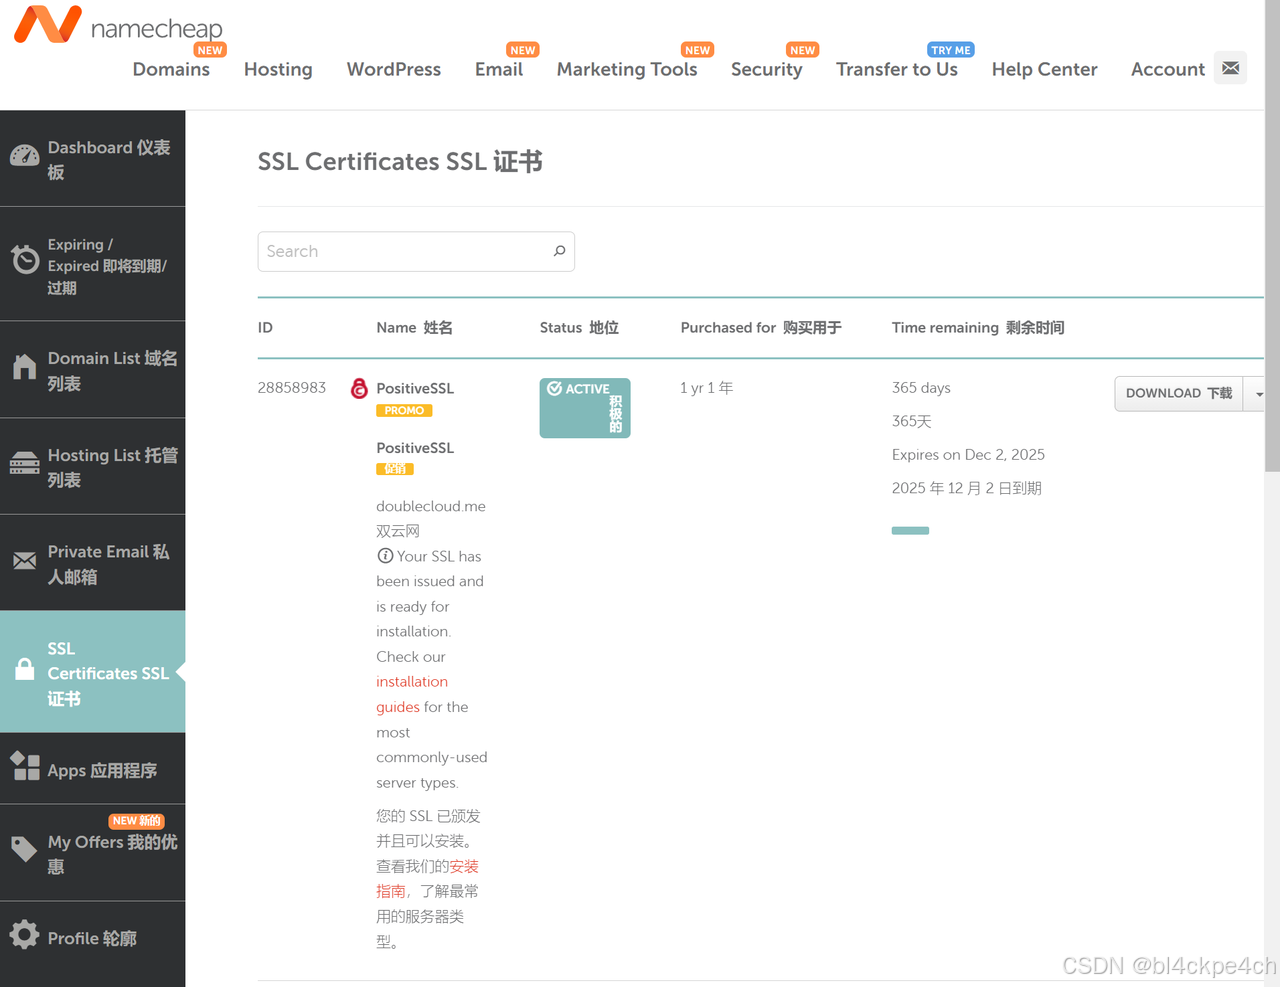Open the Domains menu

pos(171,69)
